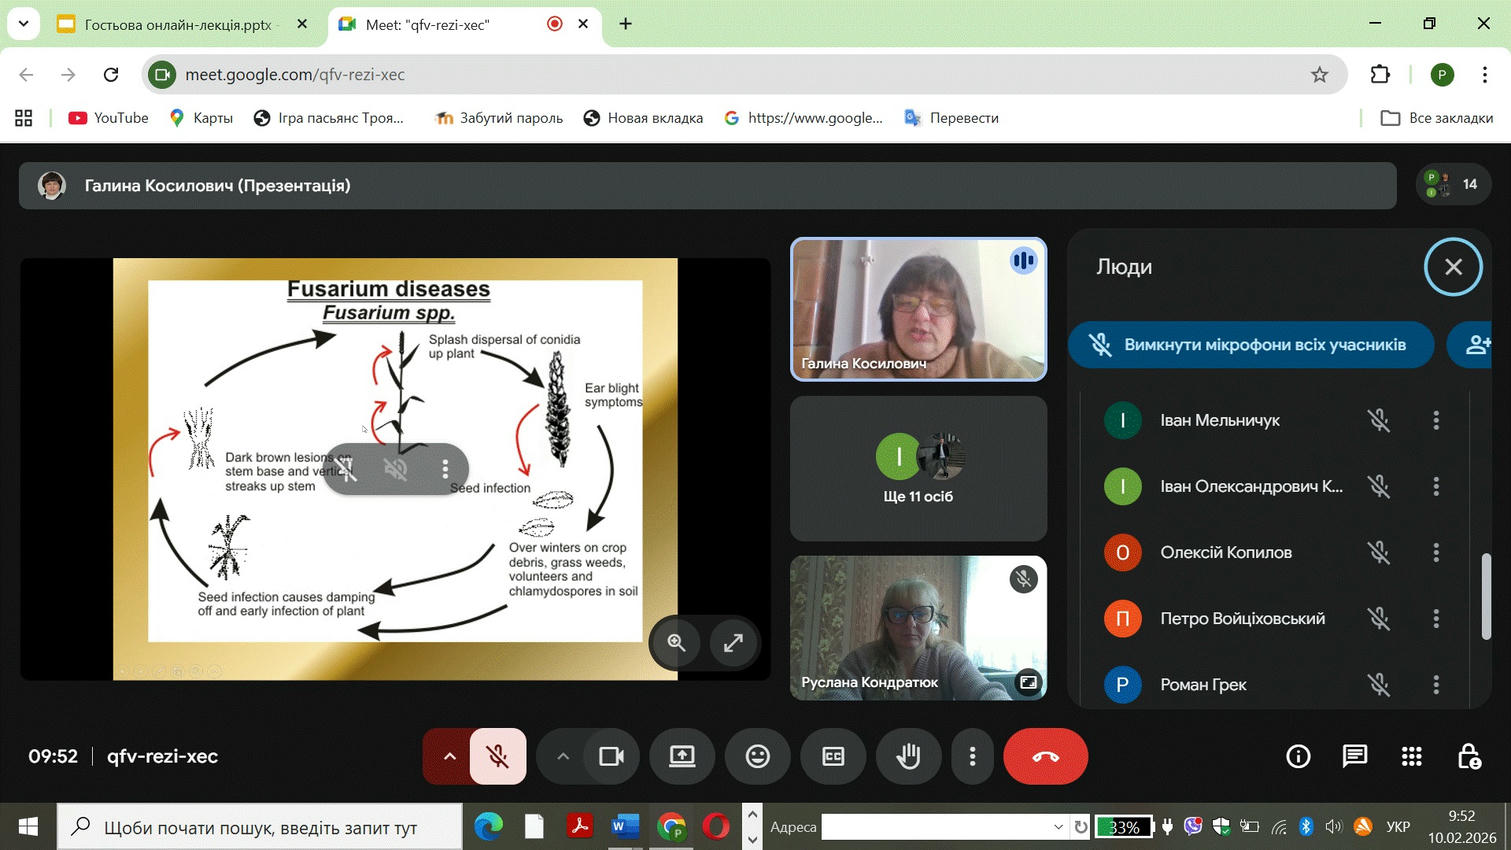Viewport: 1511px width, 850px height.
Task: Click the present screen icon
Action: (682, 757)
